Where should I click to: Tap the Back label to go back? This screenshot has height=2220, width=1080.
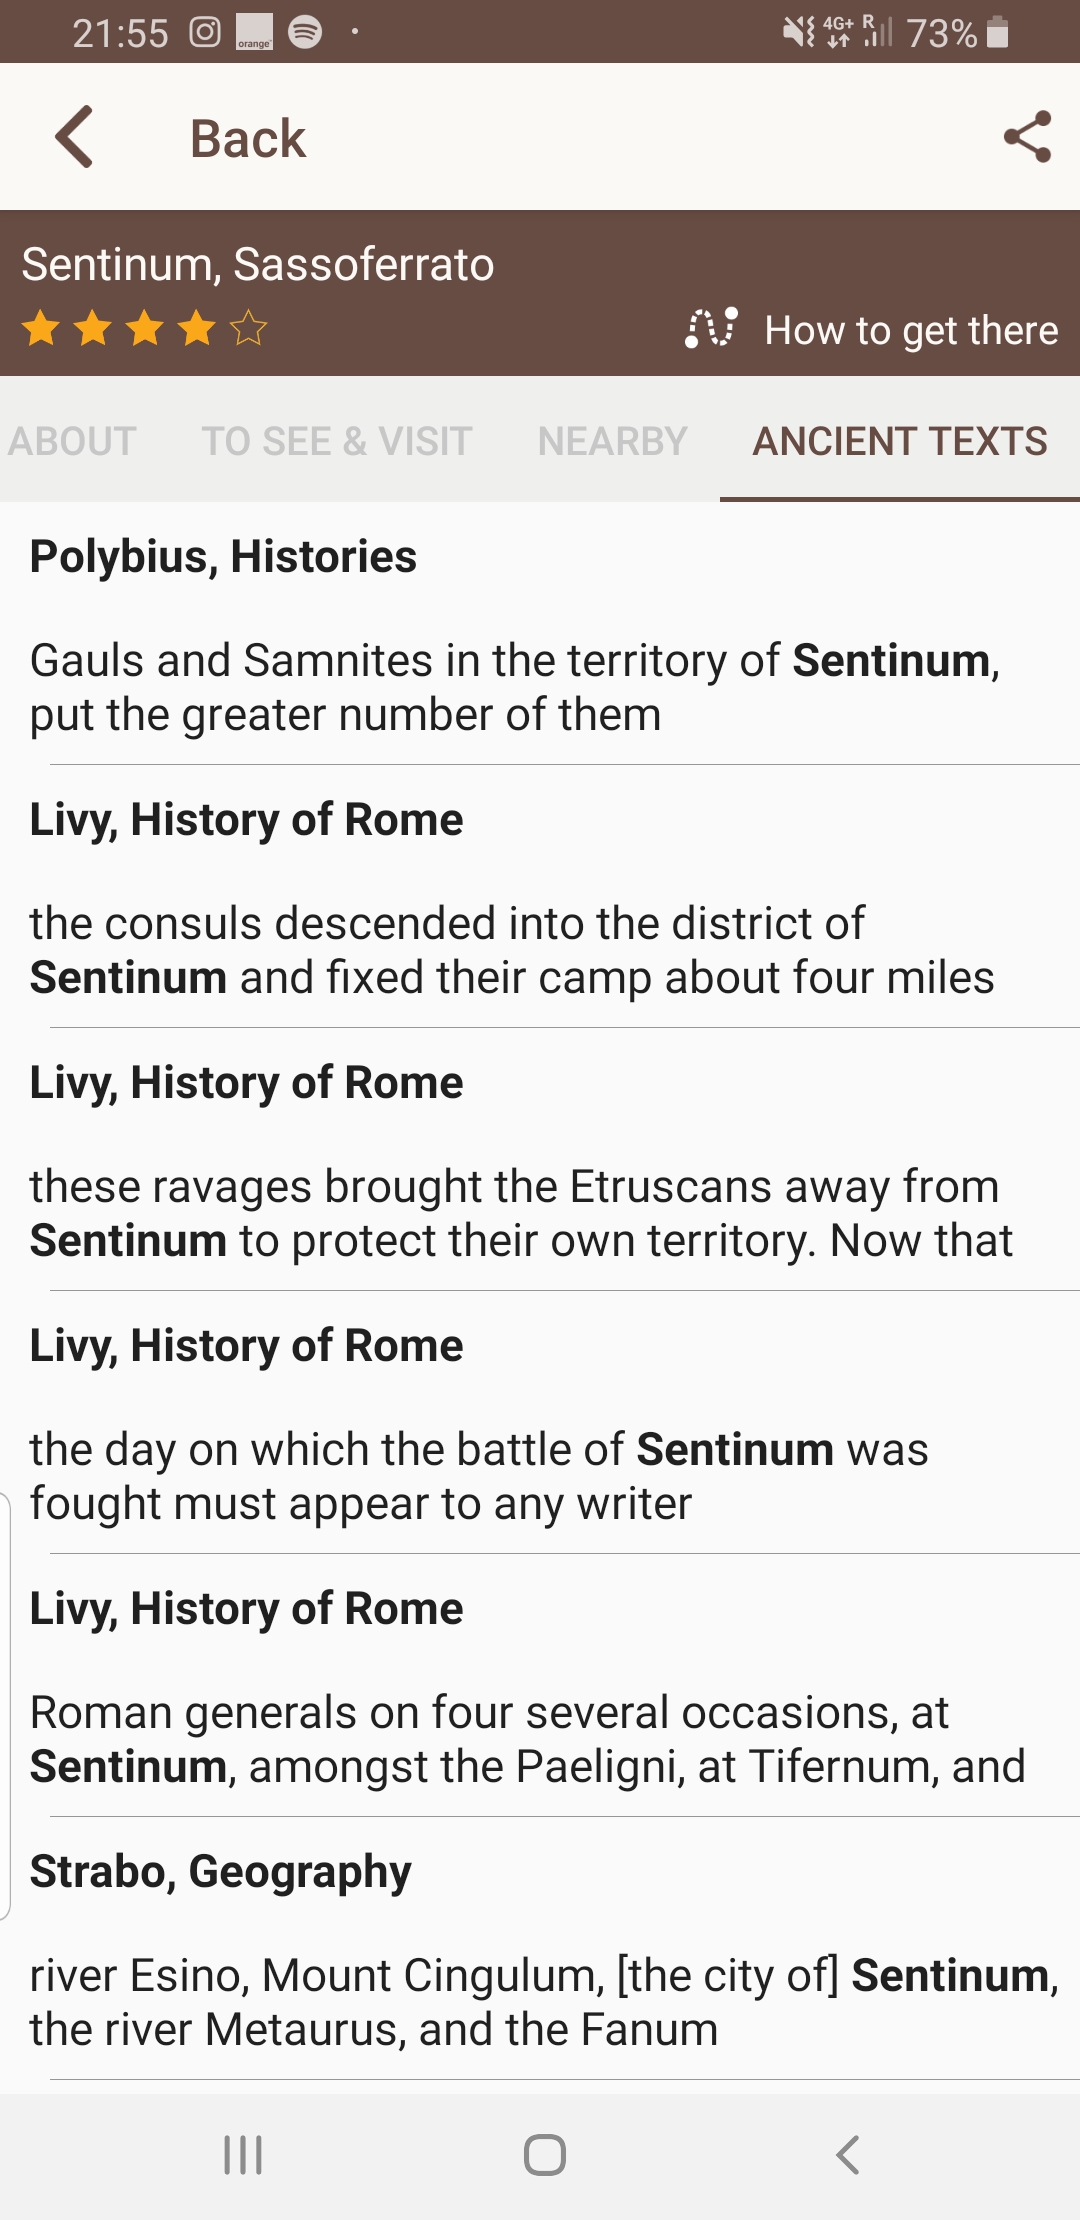[246, 137]
